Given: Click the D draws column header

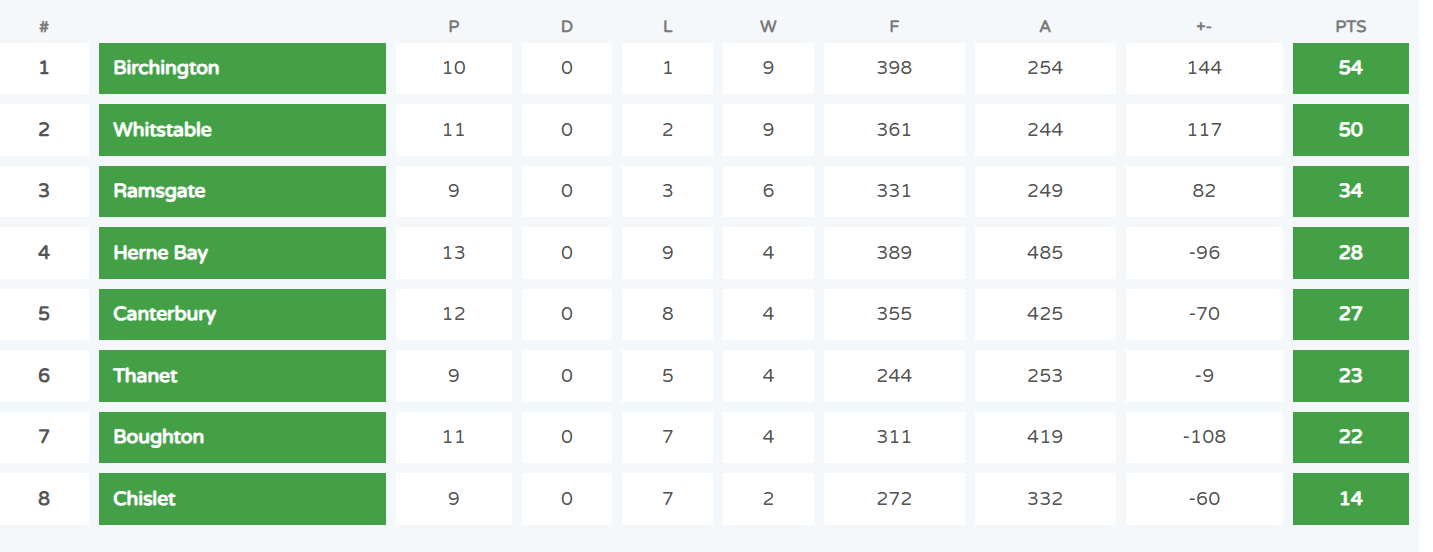Looking at the screenshot, I should click(567, 27).
